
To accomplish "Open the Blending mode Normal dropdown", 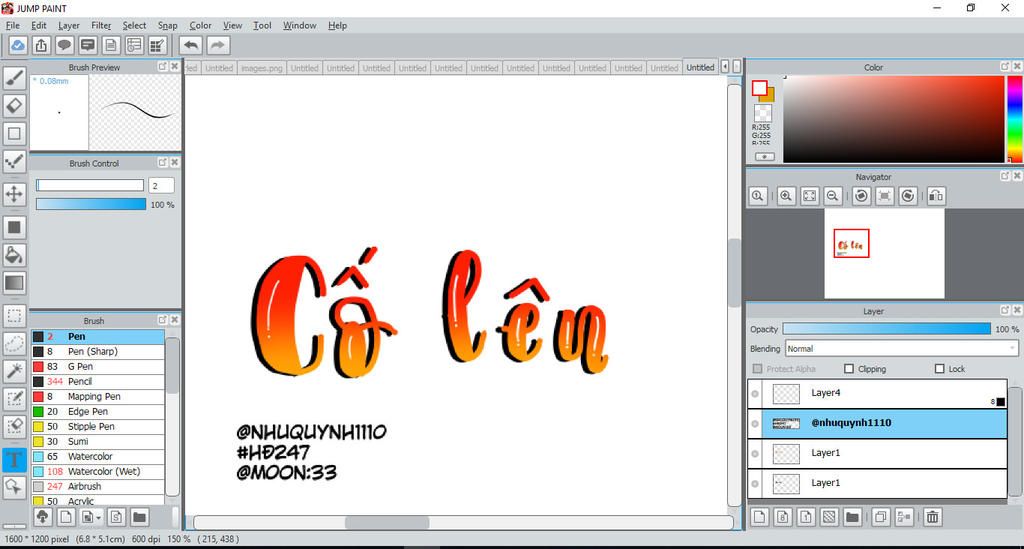I will 901,349.
